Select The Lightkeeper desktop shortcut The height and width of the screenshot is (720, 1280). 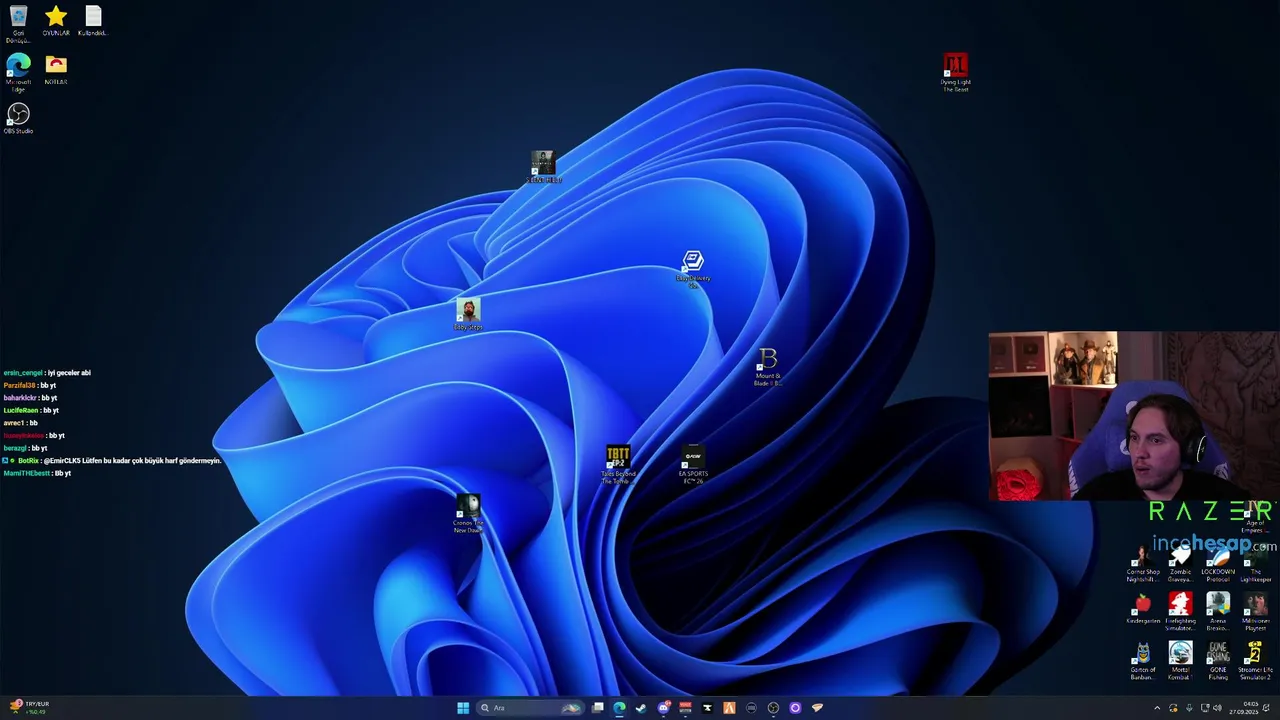1255,564
